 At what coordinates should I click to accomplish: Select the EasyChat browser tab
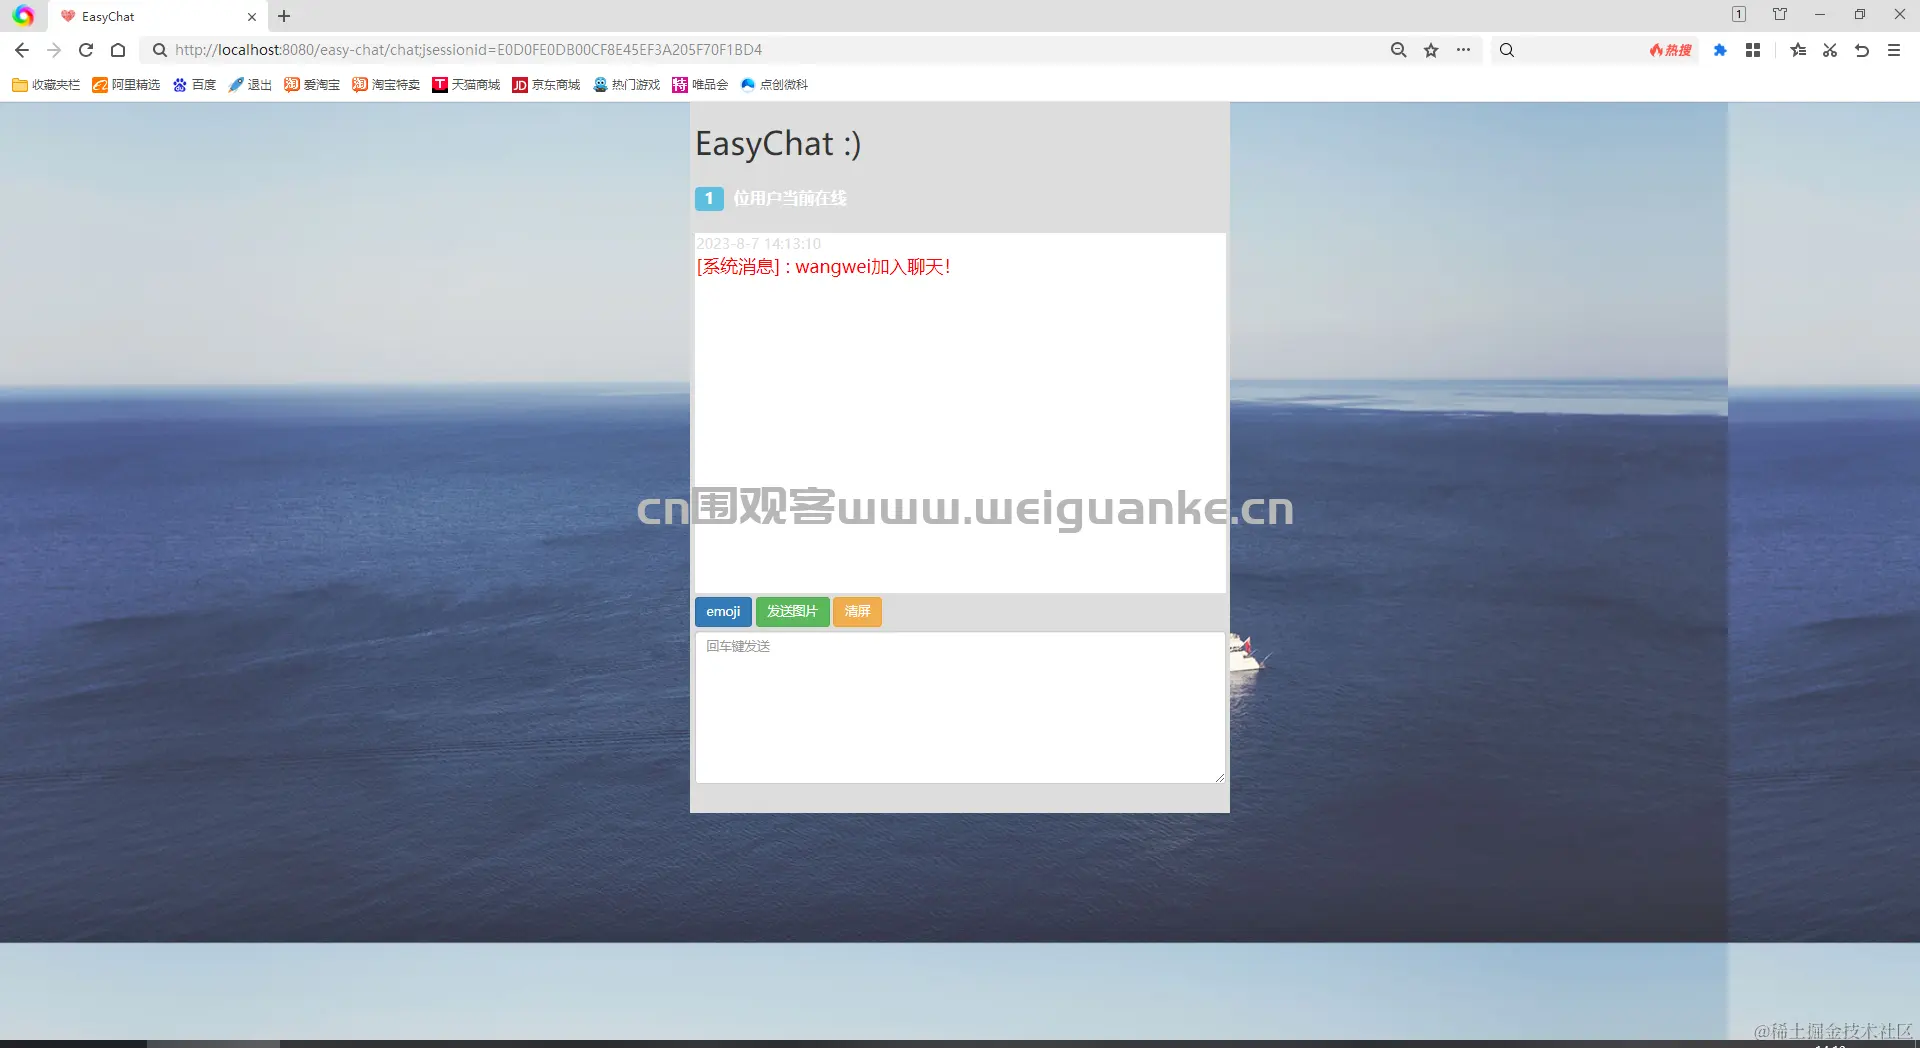[x=158, y=16]
